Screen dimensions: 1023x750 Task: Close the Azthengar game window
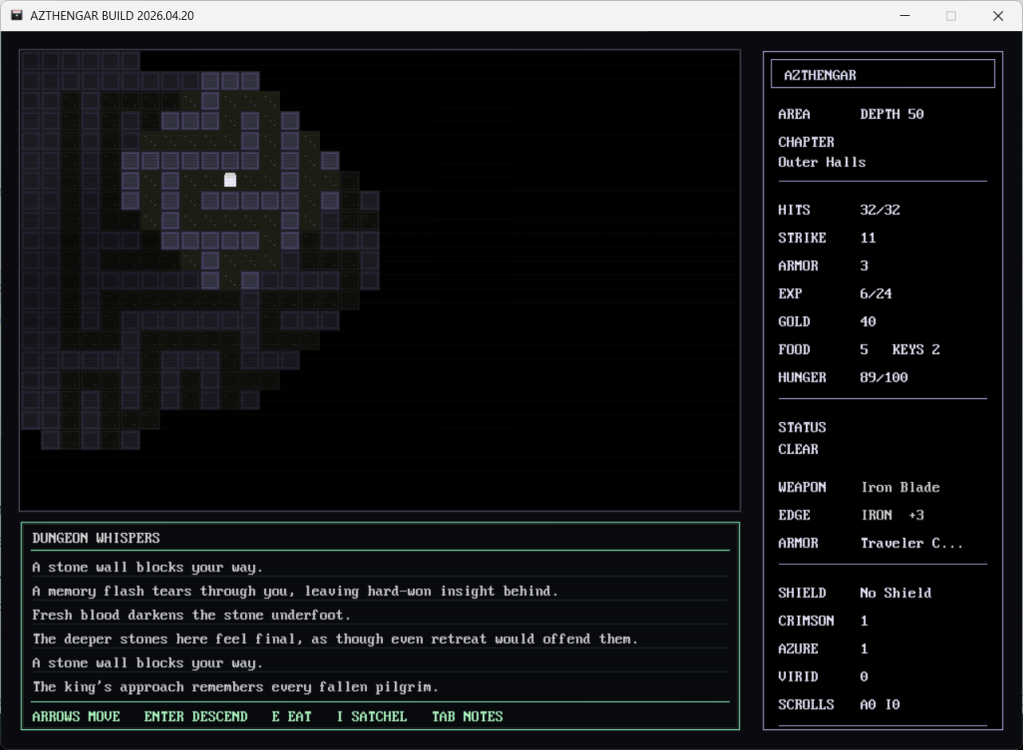(x=997, y=16)
